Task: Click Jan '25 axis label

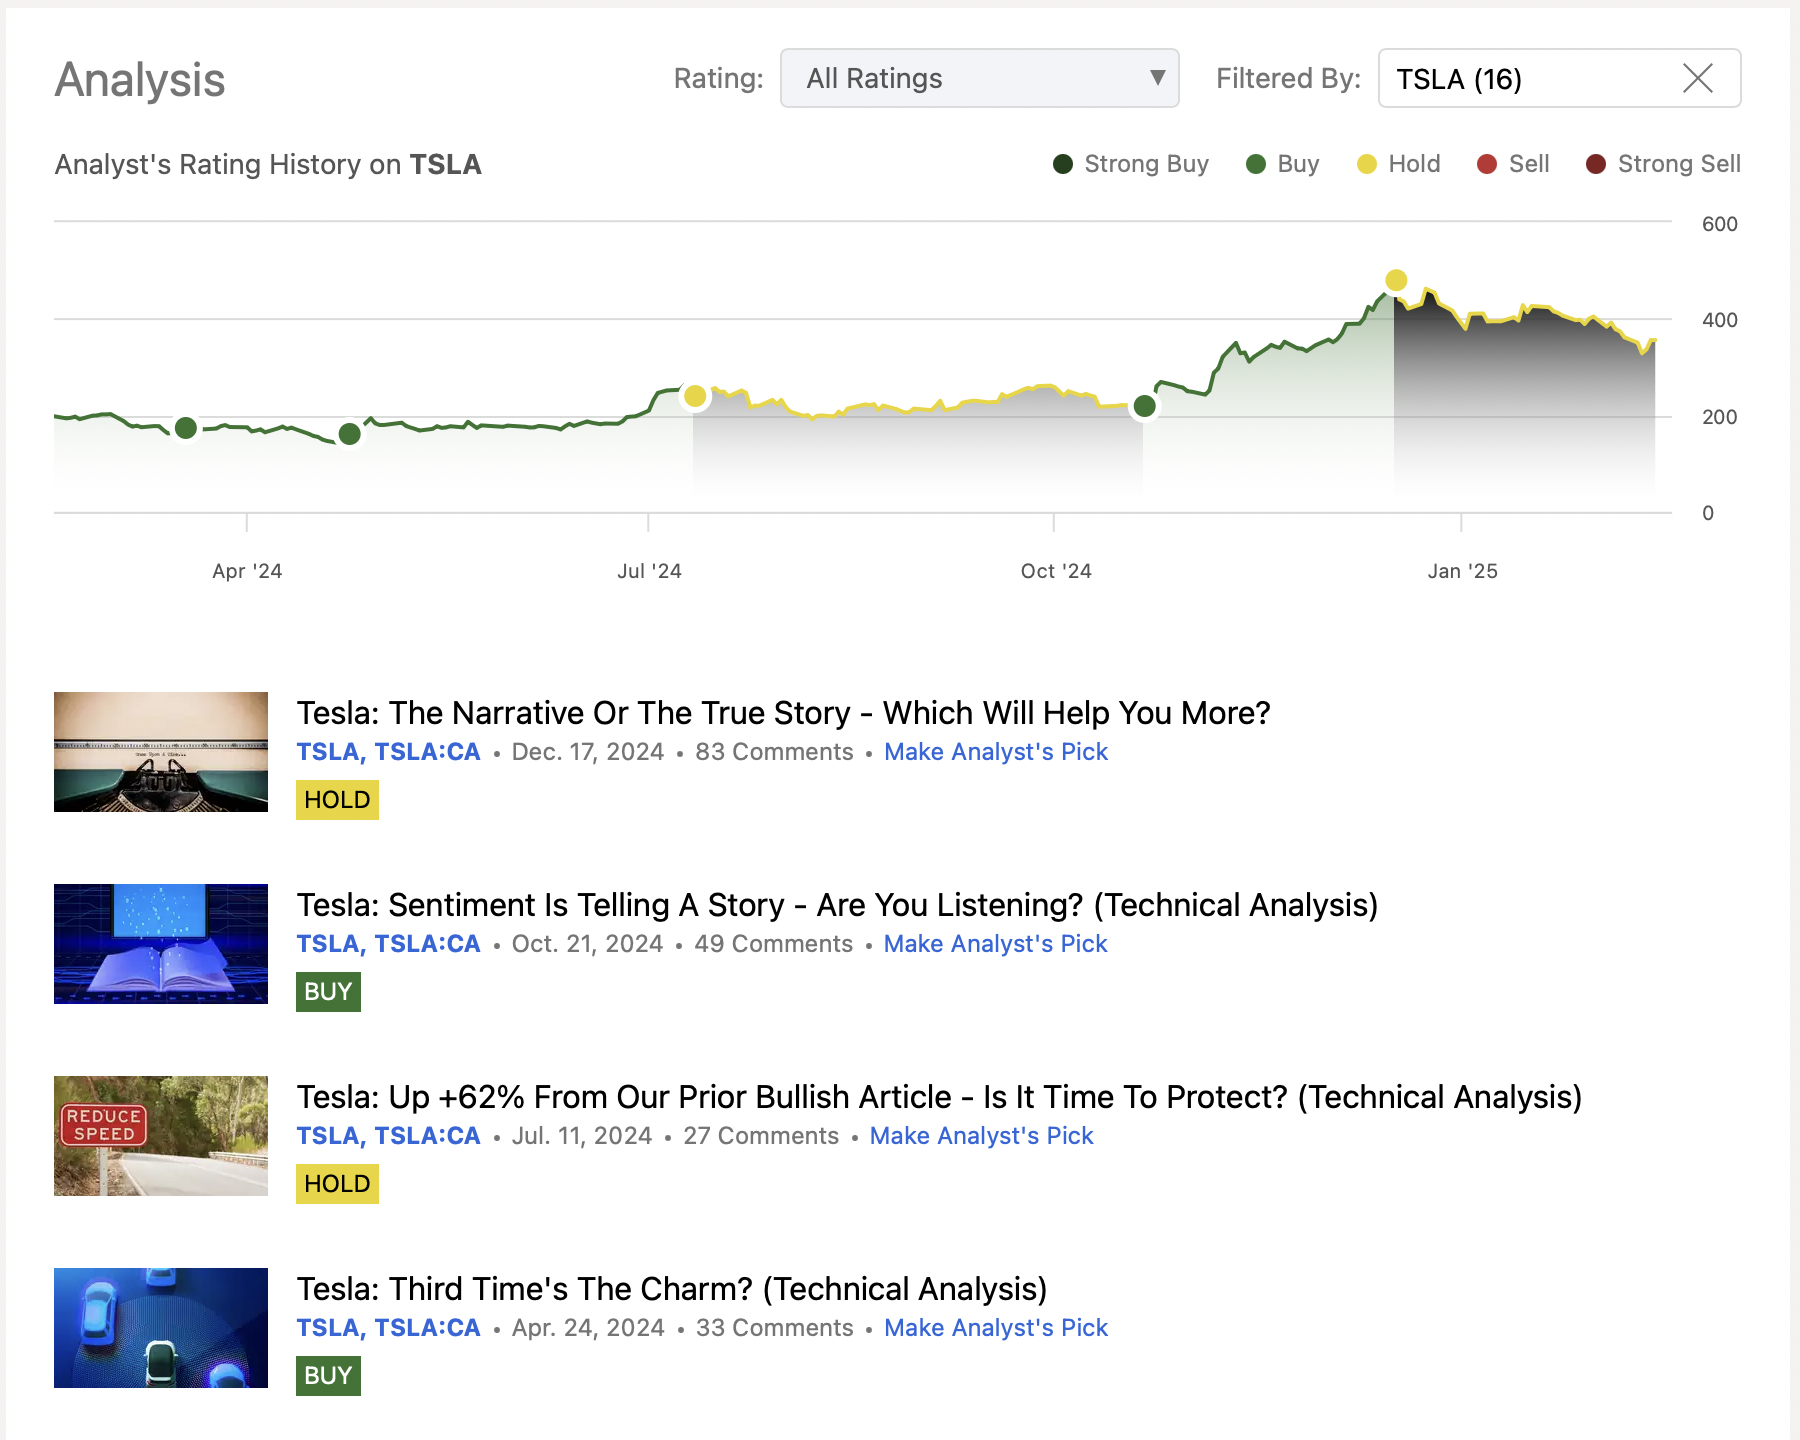Action: click(x=1462, y=571)
